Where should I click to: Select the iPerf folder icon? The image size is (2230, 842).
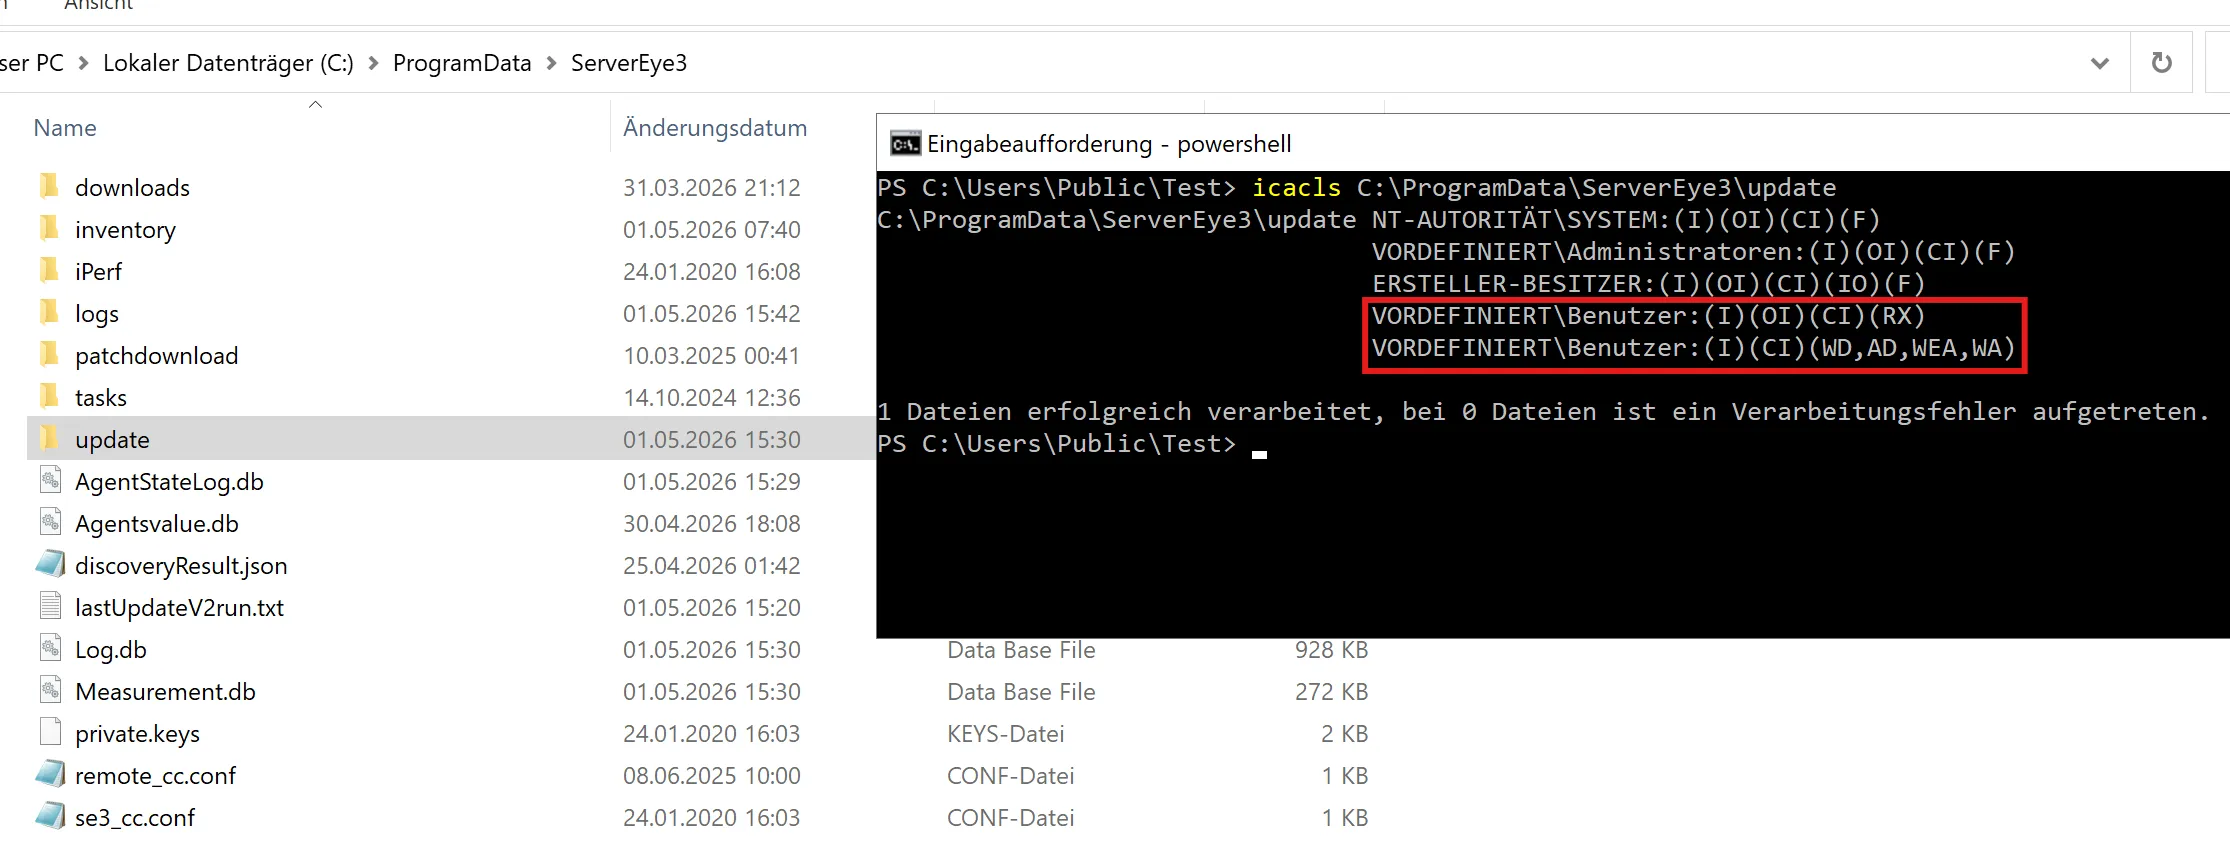tap(49, 270)
